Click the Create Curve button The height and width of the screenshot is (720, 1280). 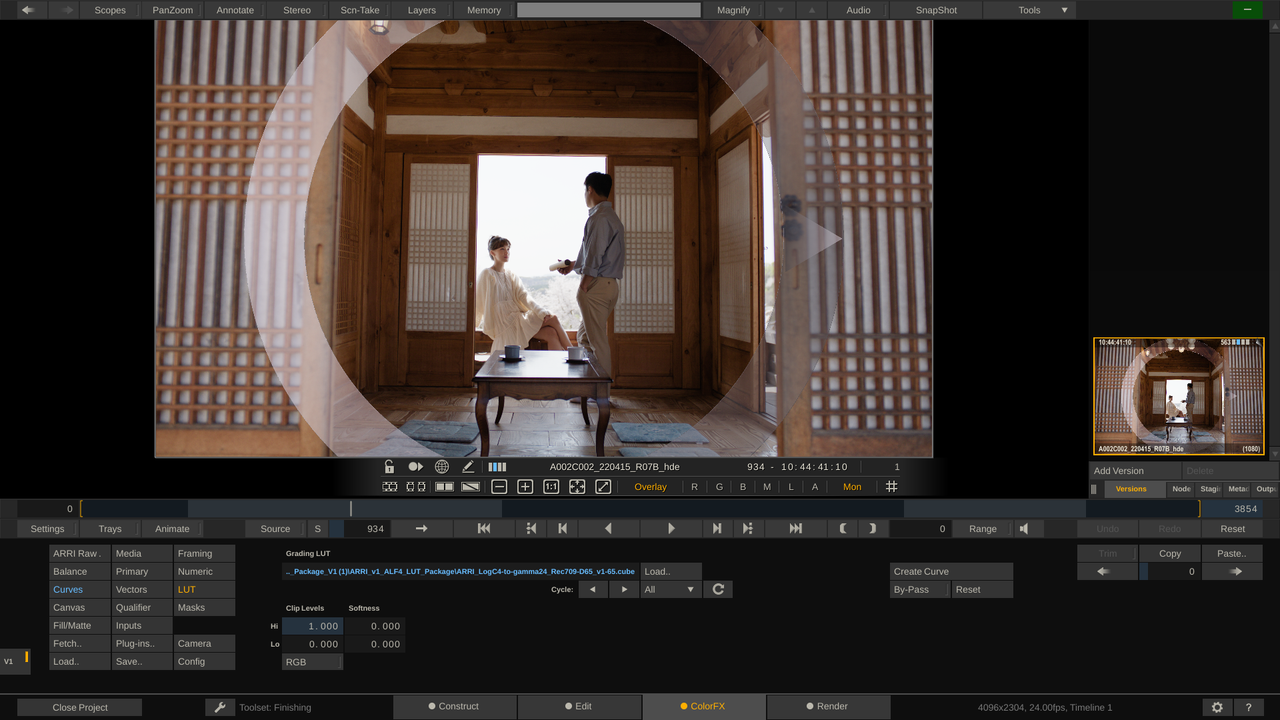[952, 572]
